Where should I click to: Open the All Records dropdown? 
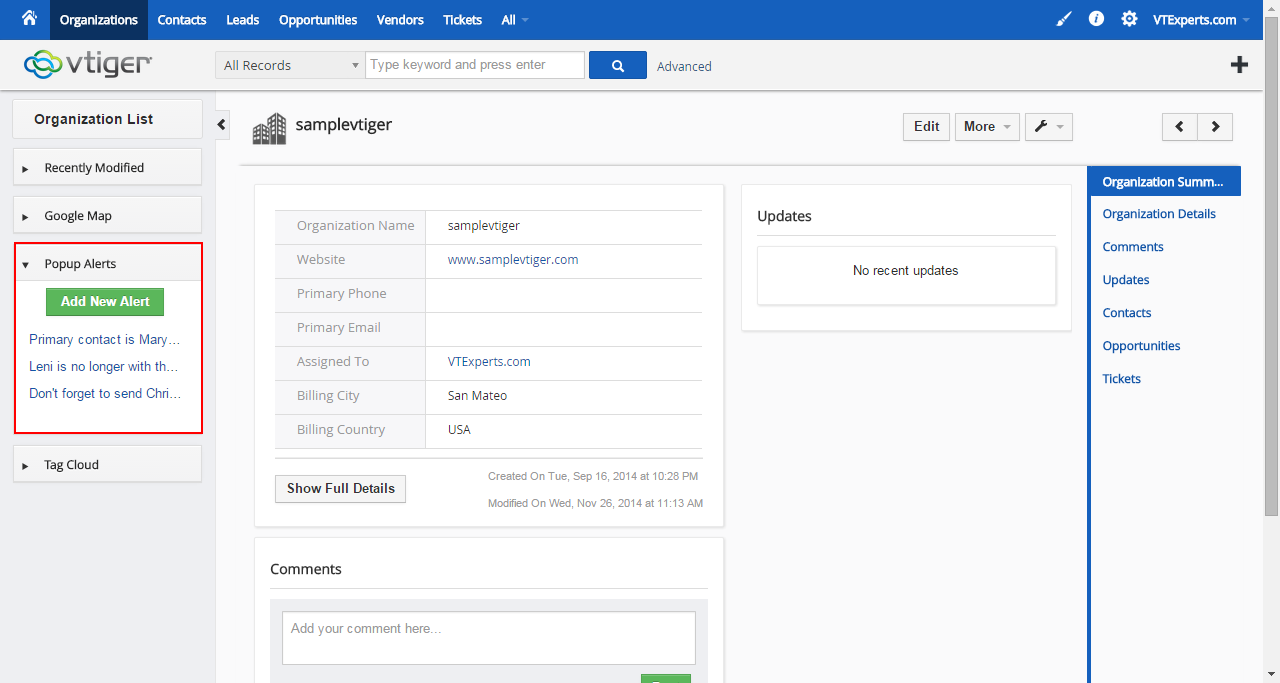coord(289,65)
